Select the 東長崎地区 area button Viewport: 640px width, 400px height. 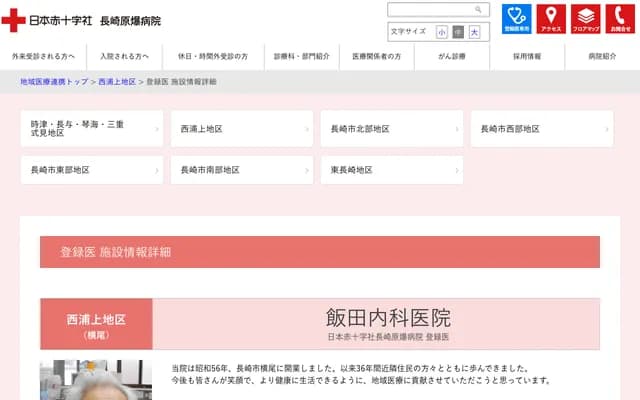[x=392, y=170]
